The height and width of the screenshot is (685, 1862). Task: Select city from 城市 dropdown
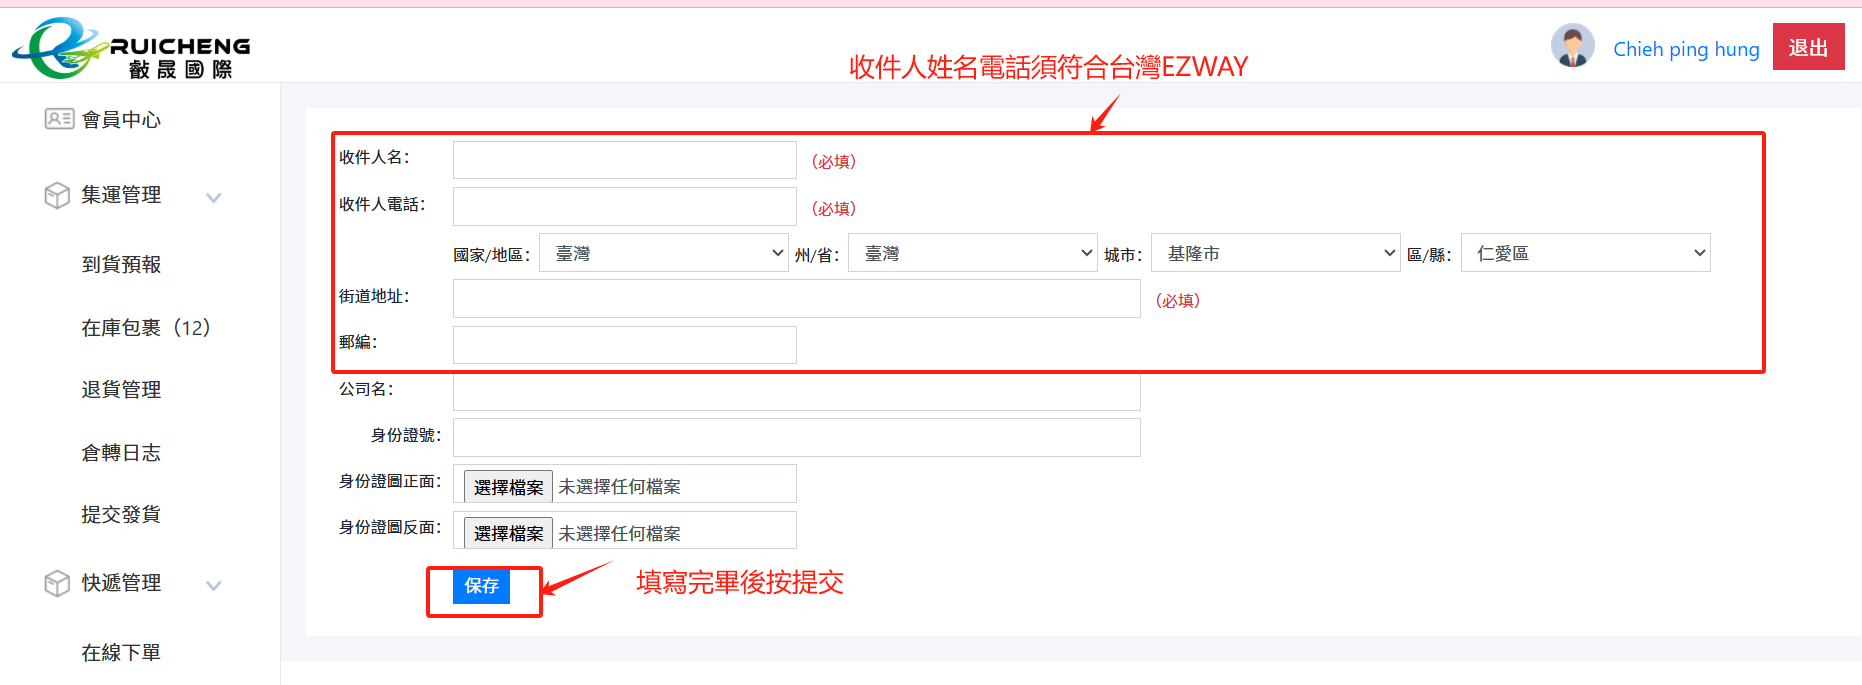(x=1276, y=253)
